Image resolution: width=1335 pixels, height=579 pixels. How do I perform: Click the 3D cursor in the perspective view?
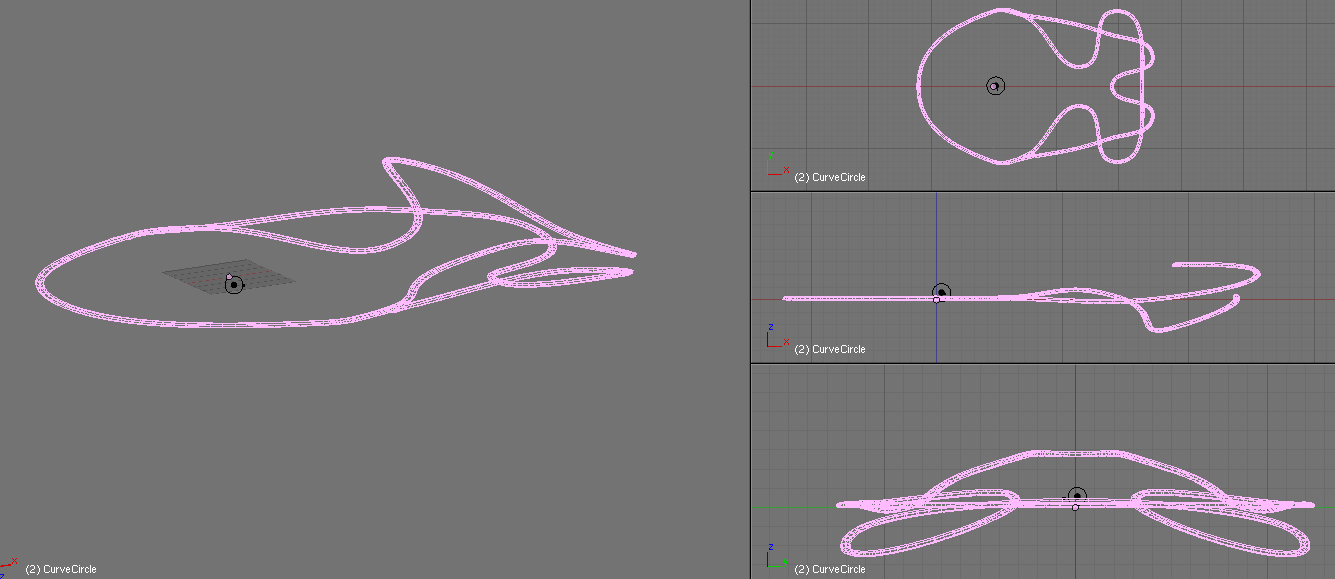point(234,285)
